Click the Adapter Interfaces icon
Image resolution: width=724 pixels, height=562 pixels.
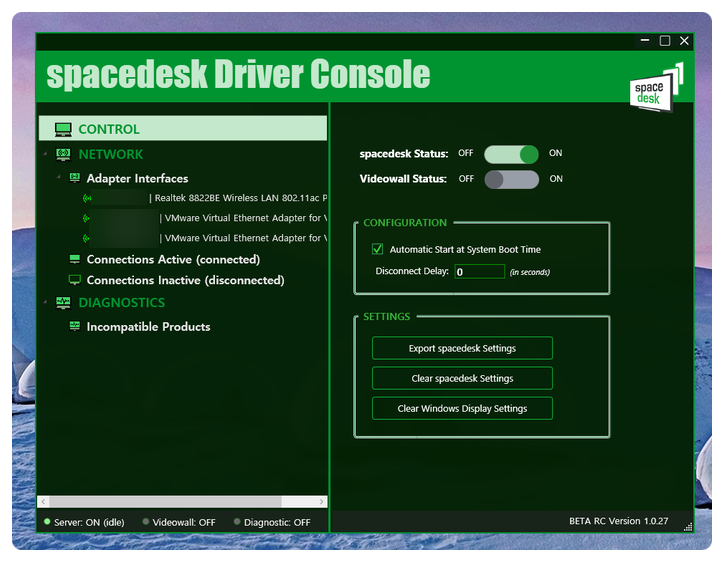[75, 178]
